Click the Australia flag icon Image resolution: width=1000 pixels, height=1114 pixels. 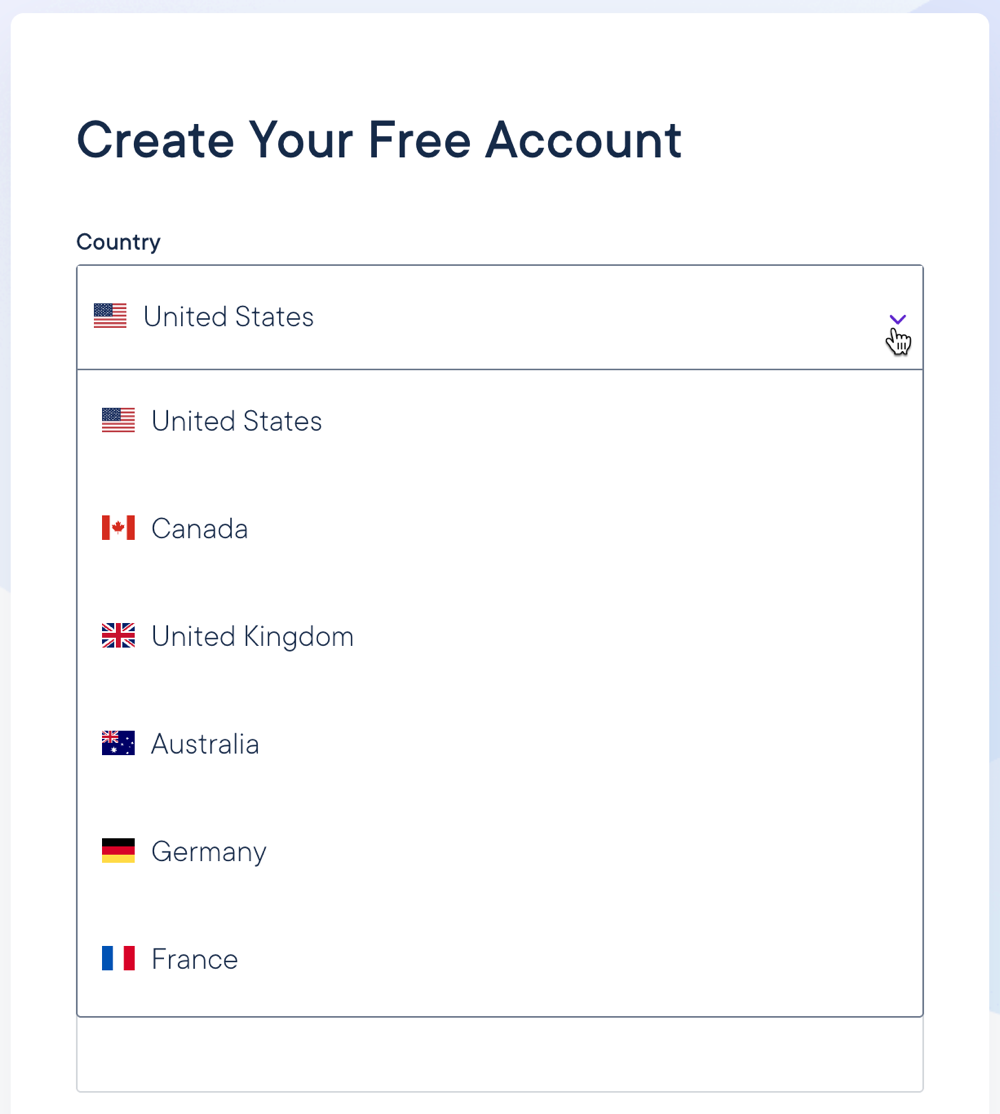coord(118,743)
